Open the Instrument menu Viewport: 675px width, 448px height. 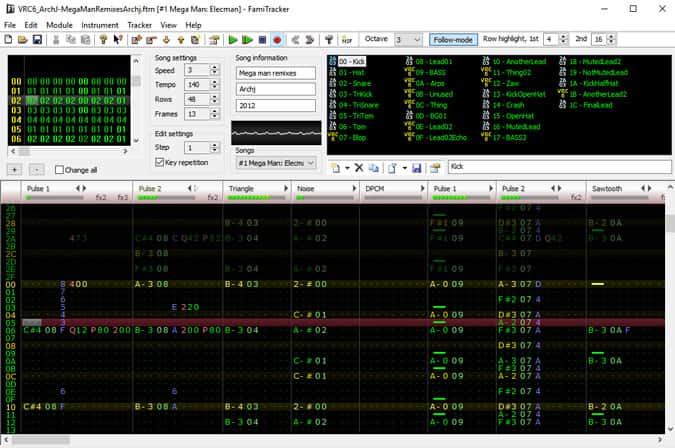pyautogui.click(x=100, y=25)
